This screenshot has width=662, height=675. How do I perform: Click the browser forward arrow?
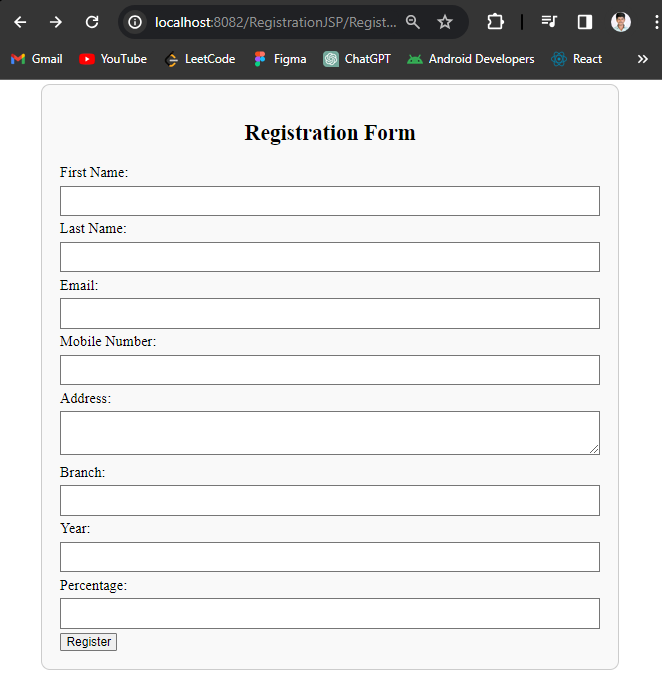[x=56, y=22]
